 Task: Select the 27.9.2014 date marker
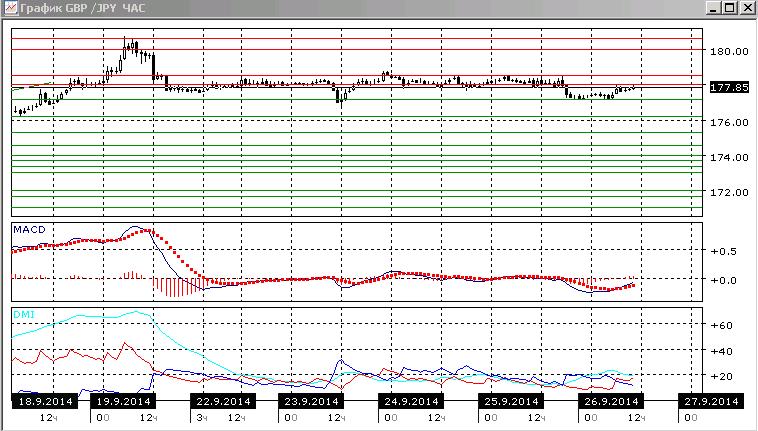point(711,402)
